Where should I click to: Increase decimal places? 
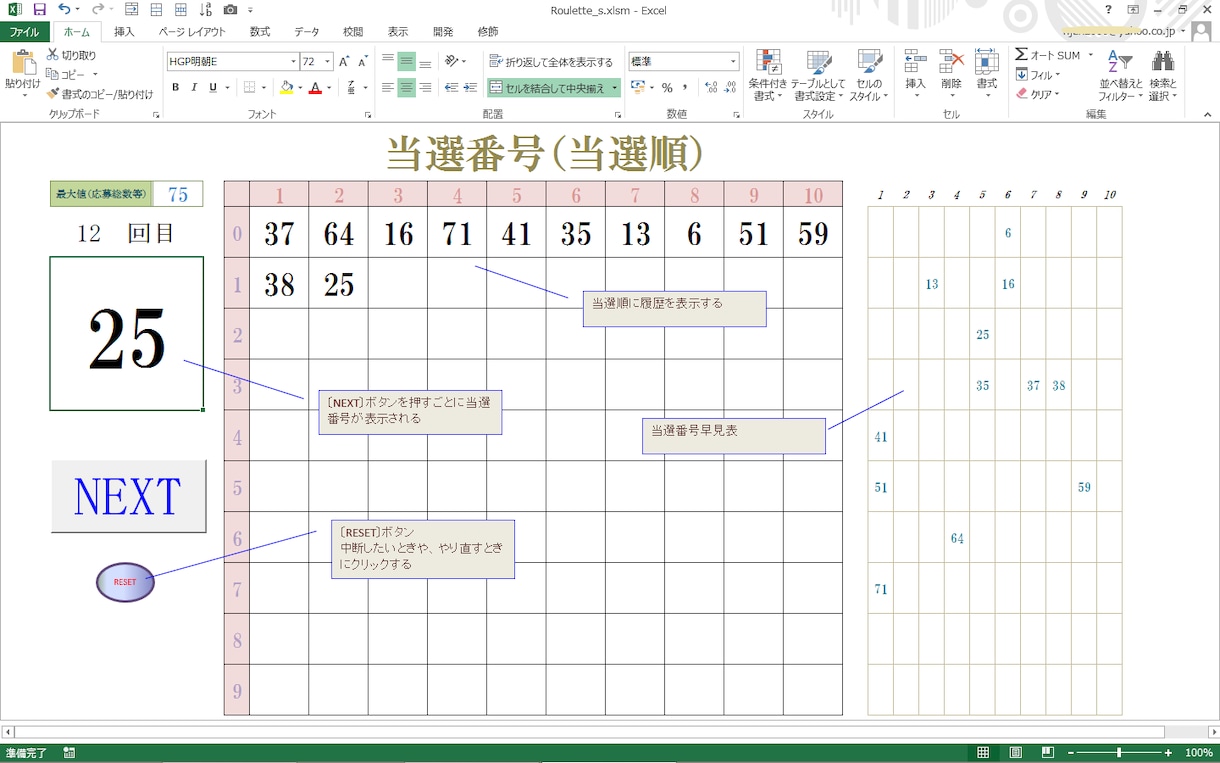click(x=711, y=88)
